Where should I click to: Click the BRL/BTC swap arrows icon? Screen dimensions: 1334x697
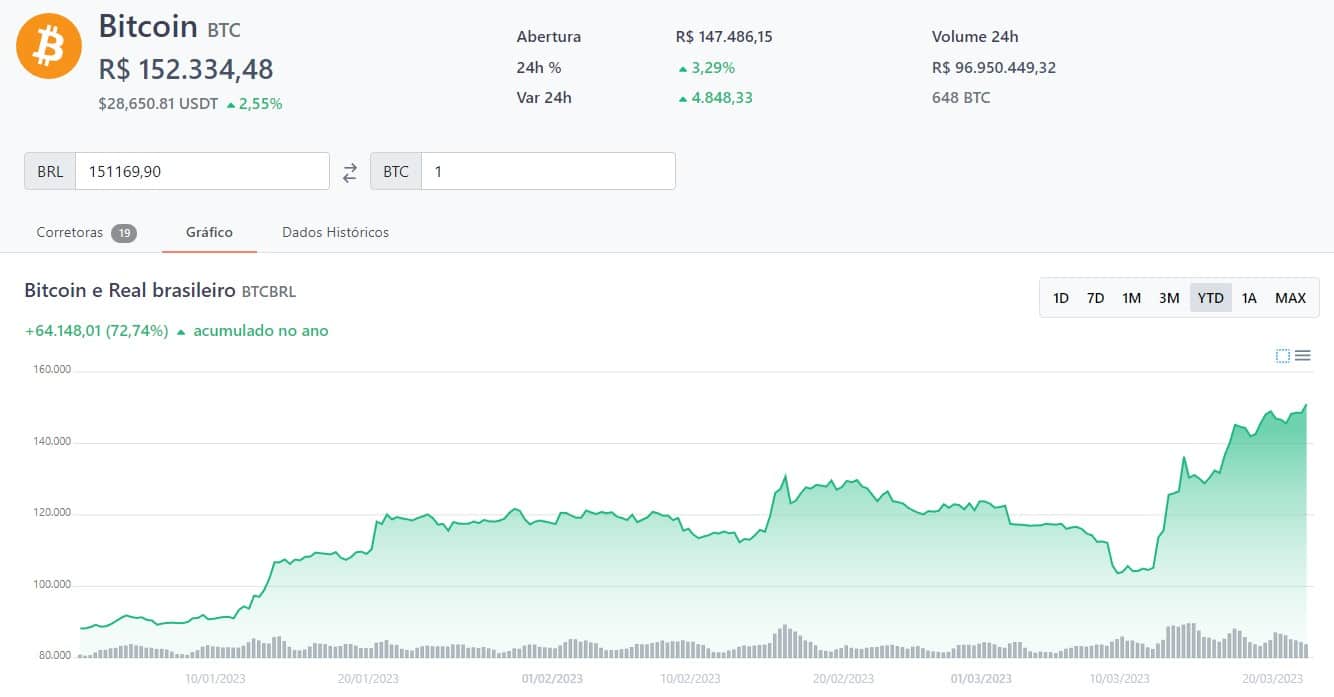350,172
